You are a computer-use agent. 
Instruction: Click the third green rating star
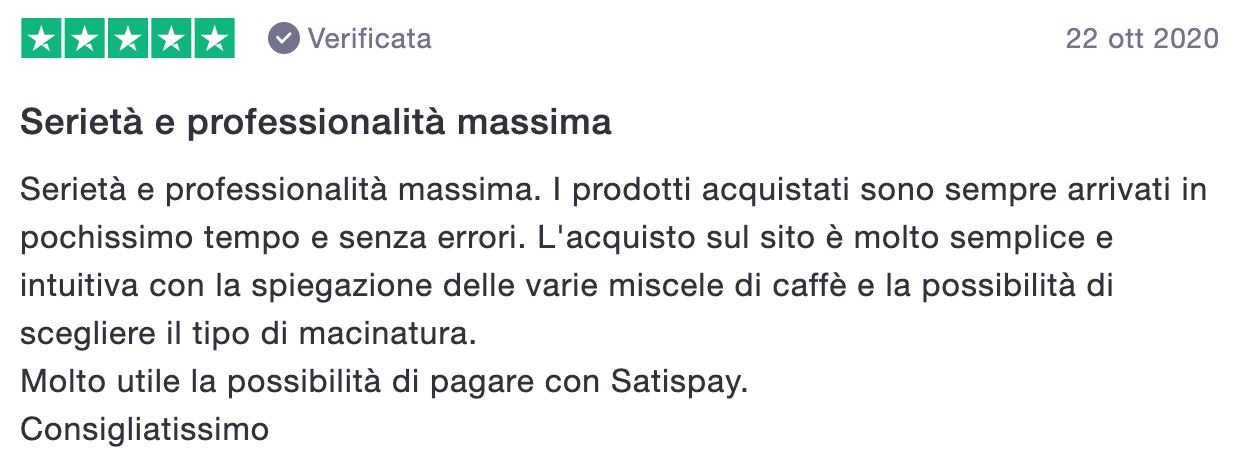[x=128, y=39]
